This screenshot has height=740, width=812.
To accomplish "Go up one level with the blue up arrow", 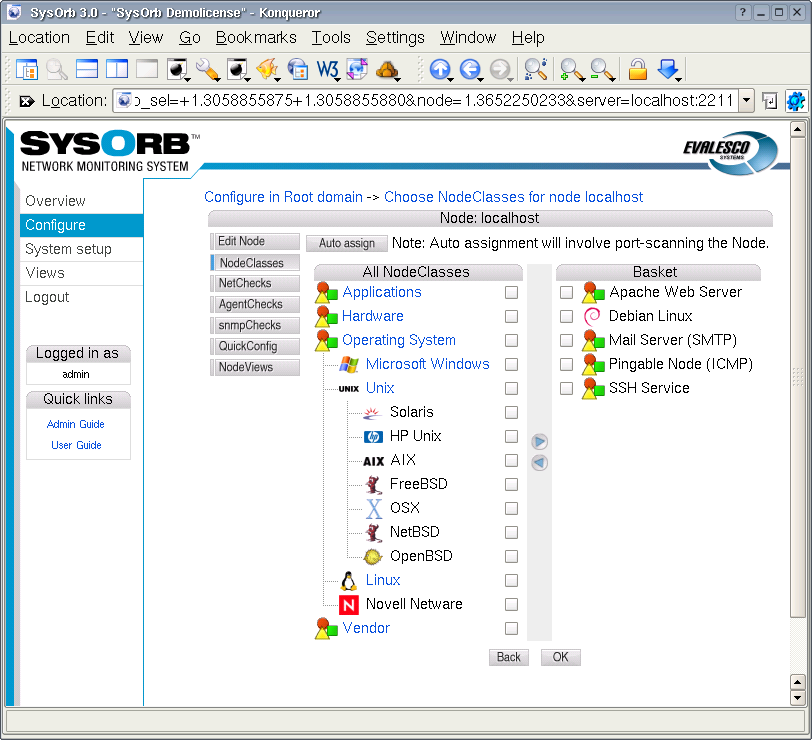I will [441, 69].
